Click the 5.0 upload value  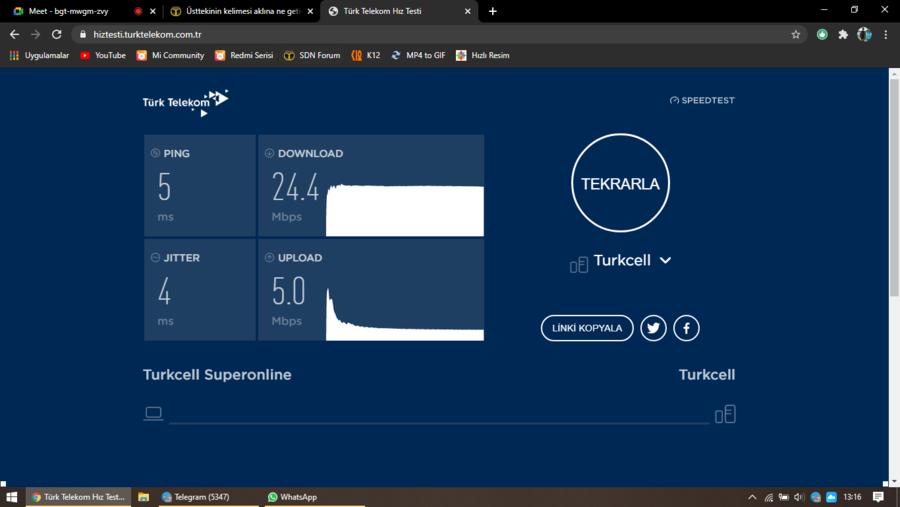[x=289, y=291]
